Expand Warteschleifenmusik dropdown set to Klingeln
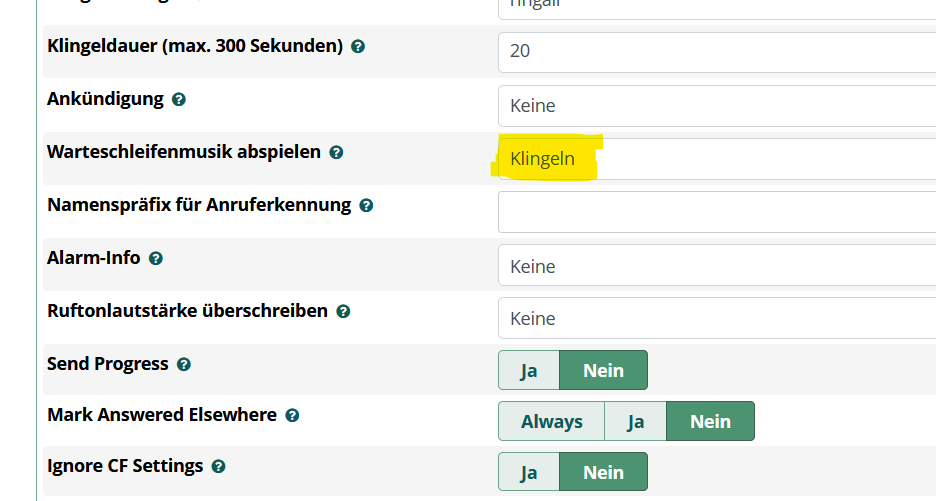936x501 pixels. [x=716, y=159]
